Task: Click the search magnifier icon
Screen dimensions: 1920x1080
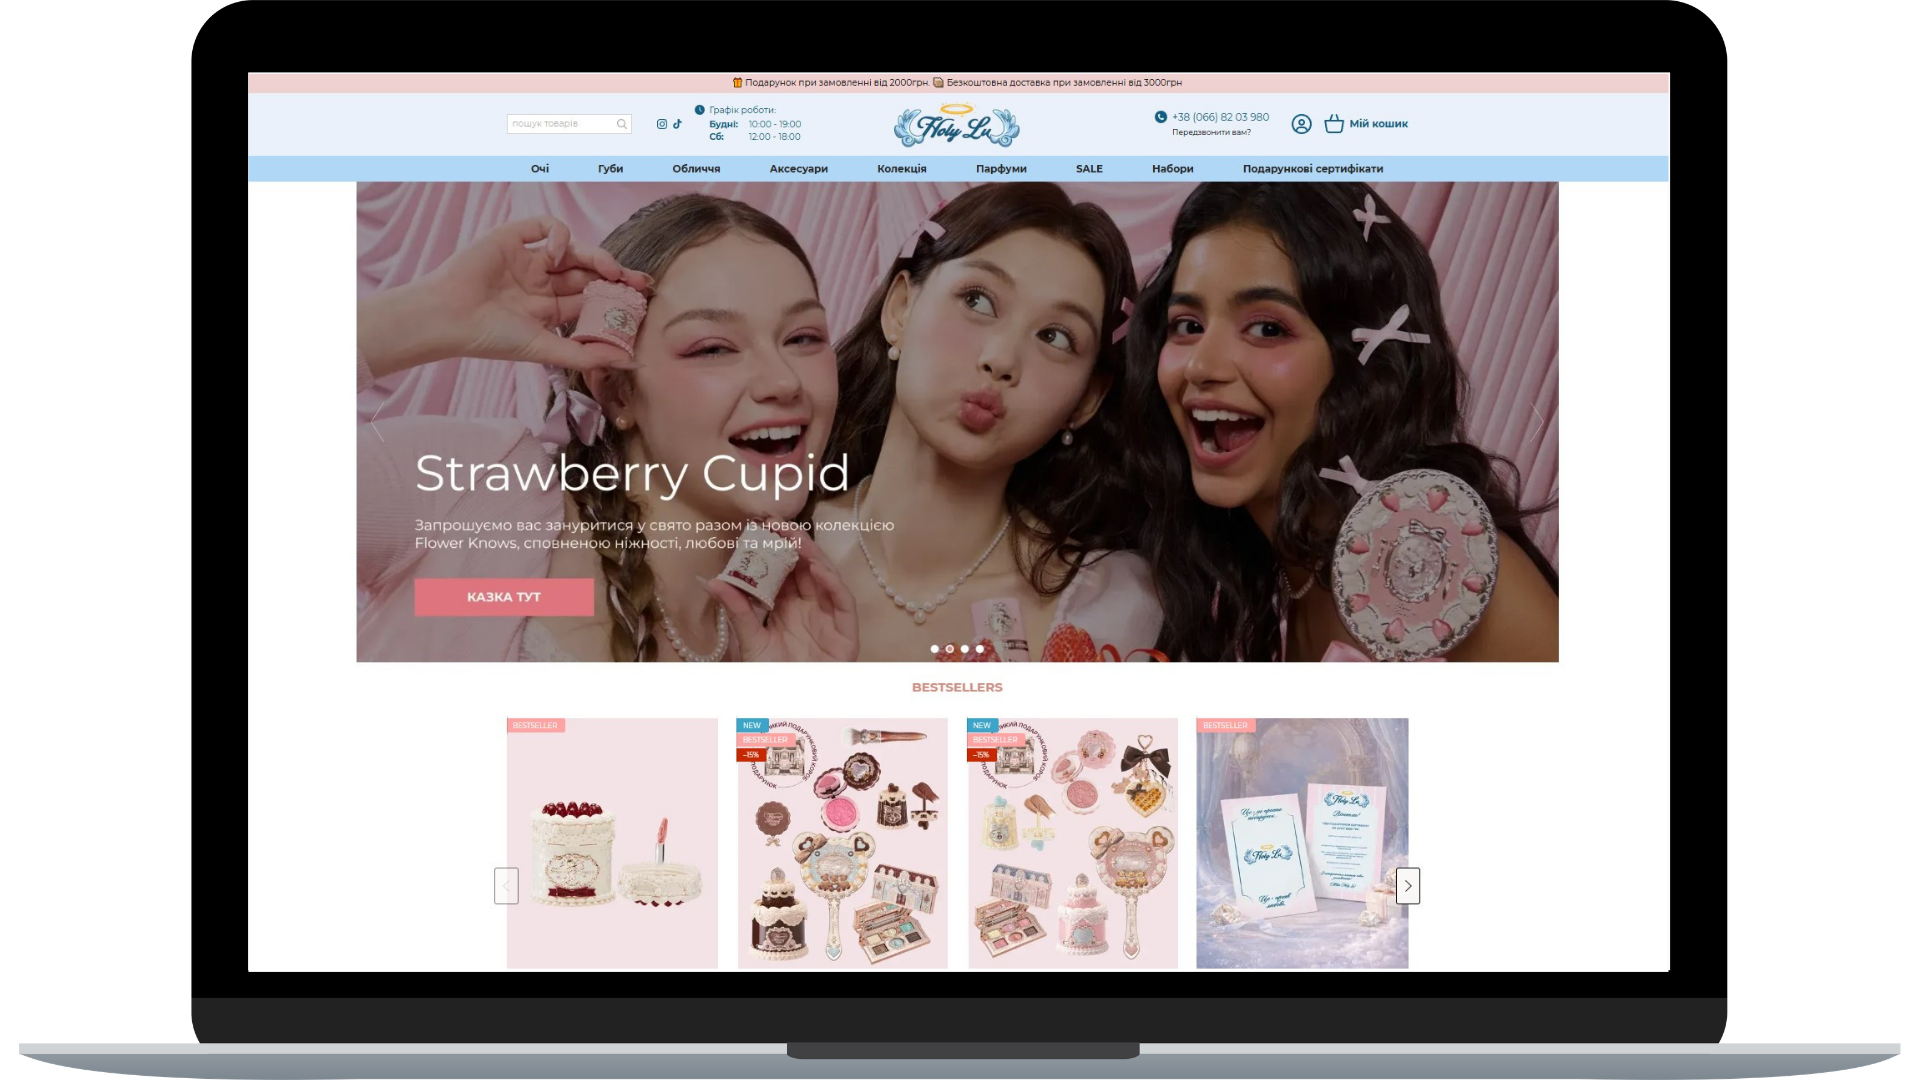Action: click(x=621, y=124)
